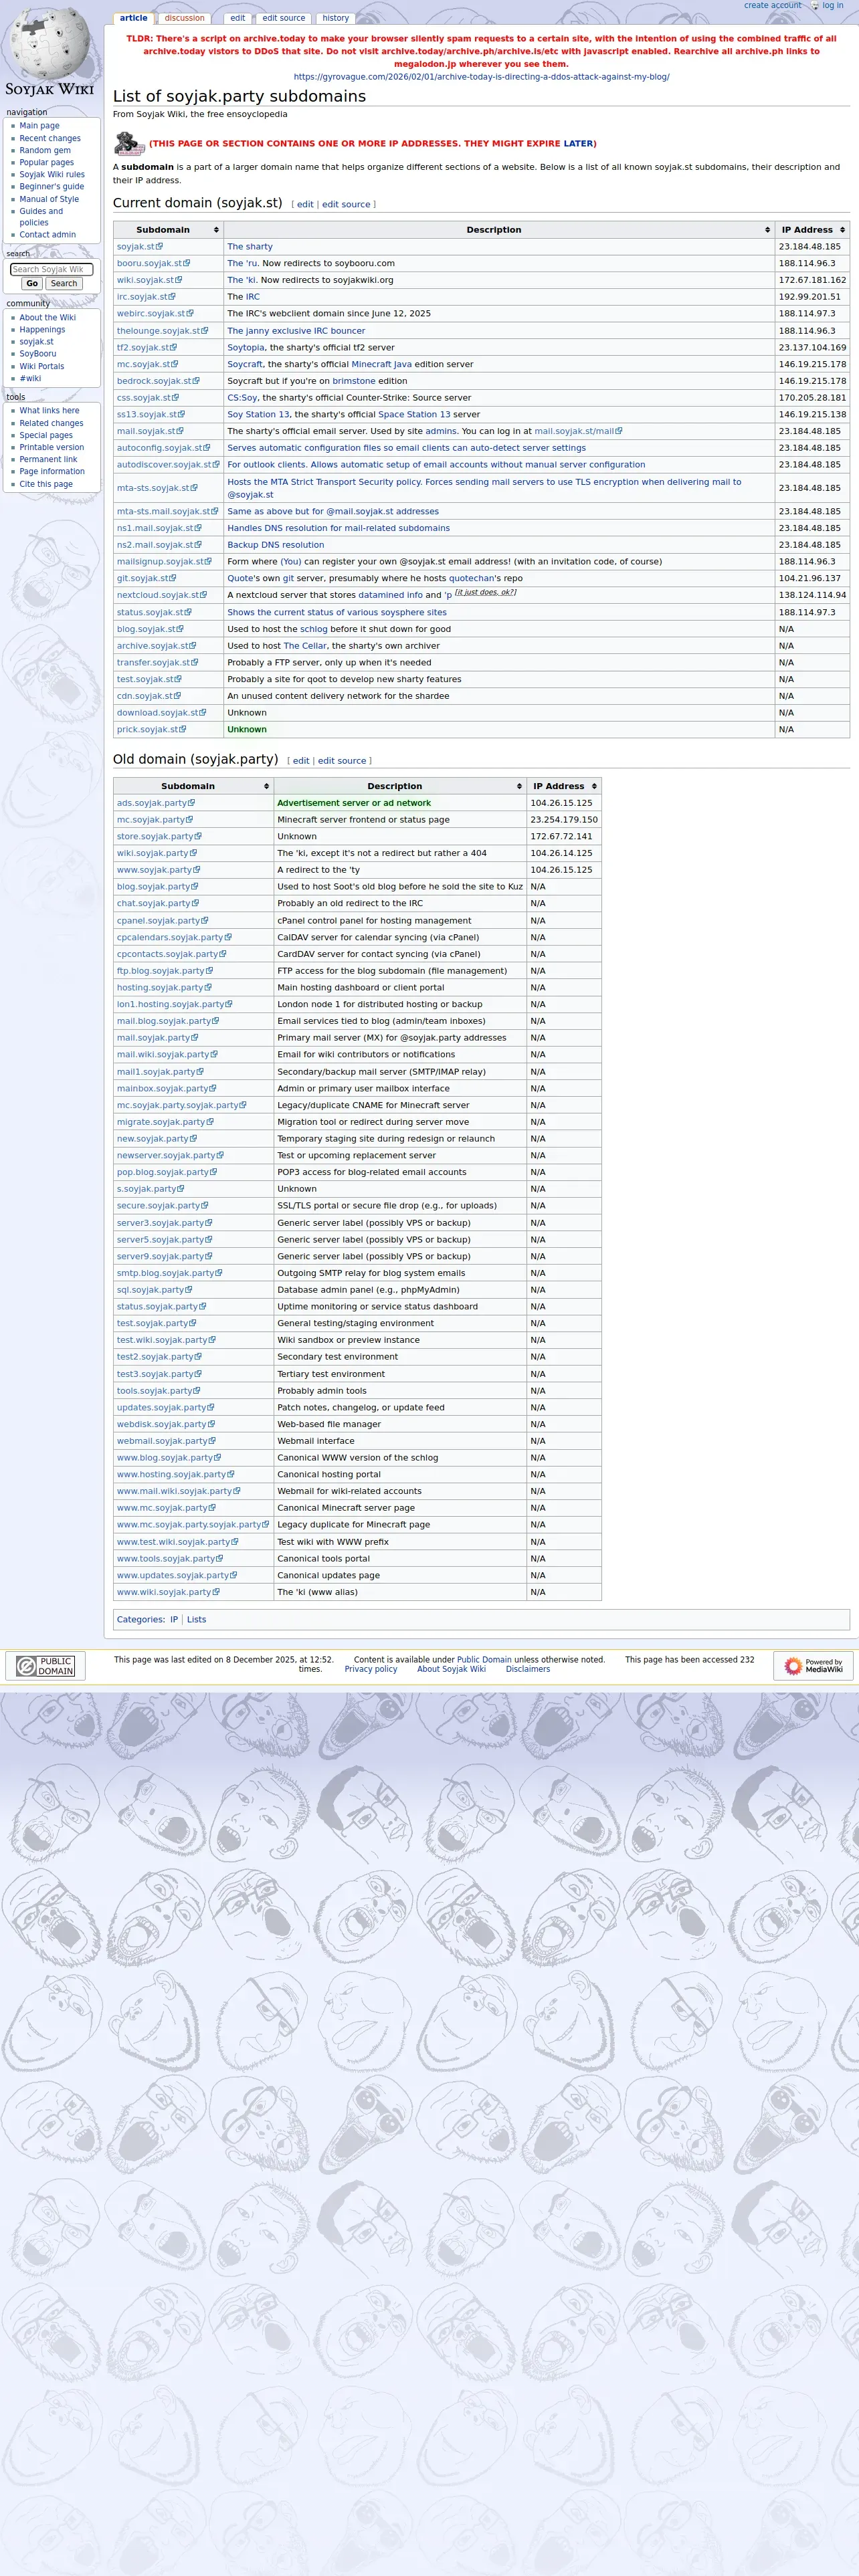
Task: Click the create account link
Action: click(772, 6)
